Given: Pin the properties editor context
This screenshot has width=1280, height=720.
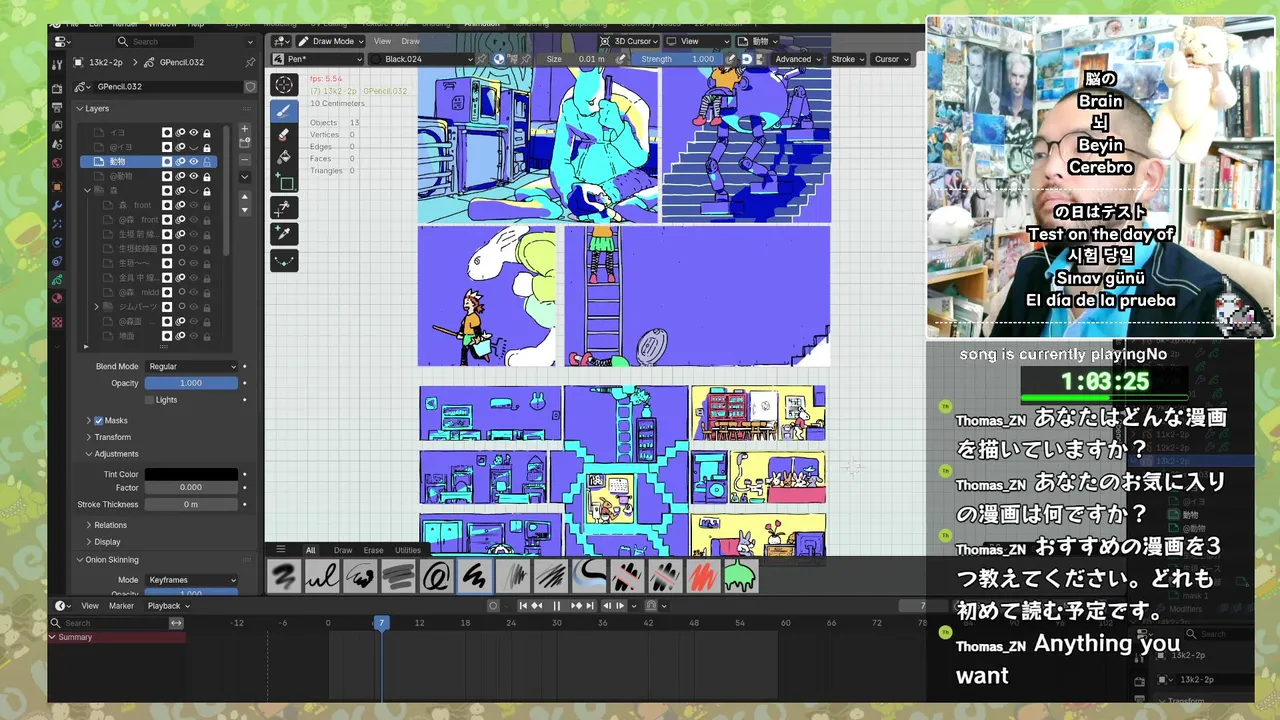Looking at the screenshot, I should tap(250, 62).
